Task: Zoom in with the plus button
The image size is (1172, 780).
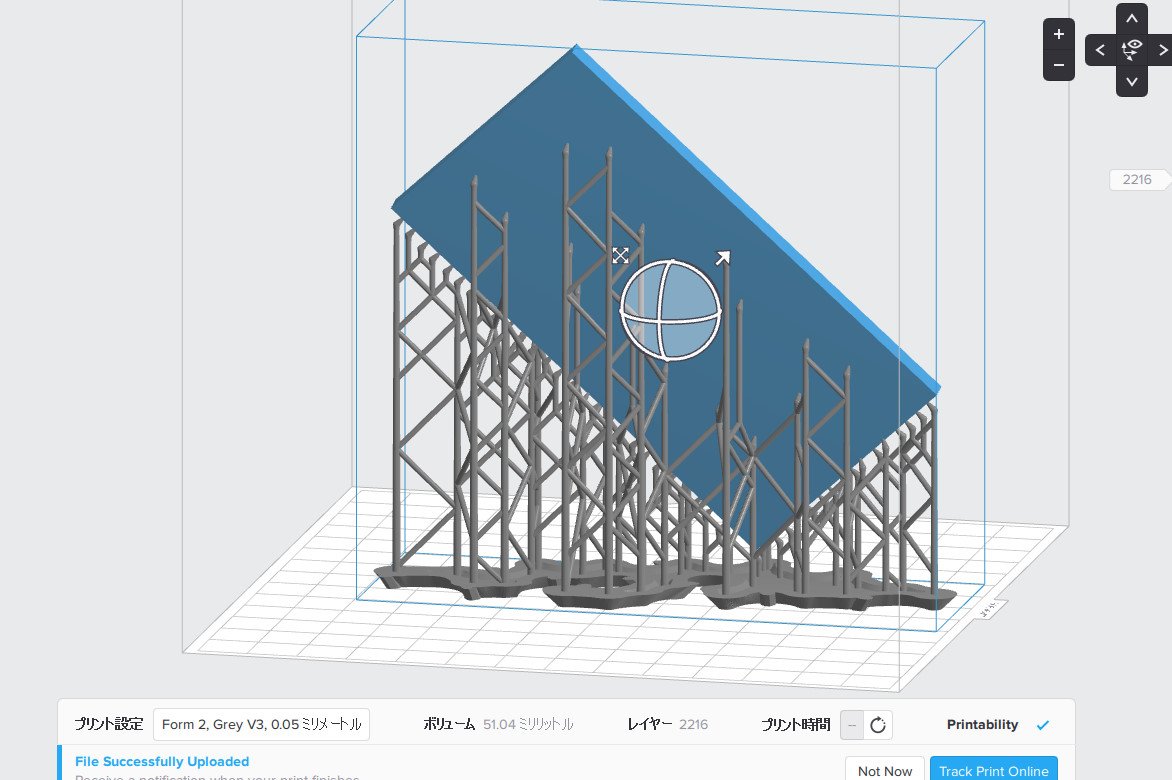Action: tap(1058, 34)
